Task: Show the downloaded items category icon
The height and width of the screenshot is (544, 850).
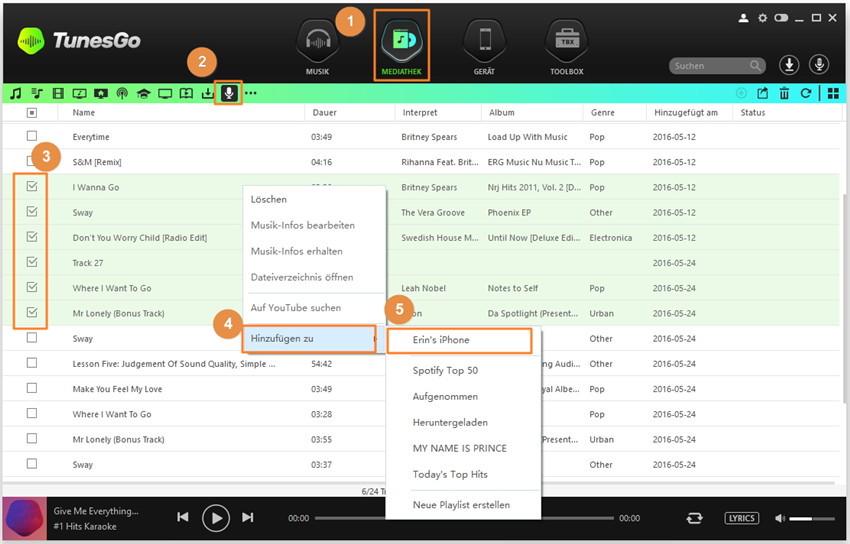Action: tap(207, 93)
